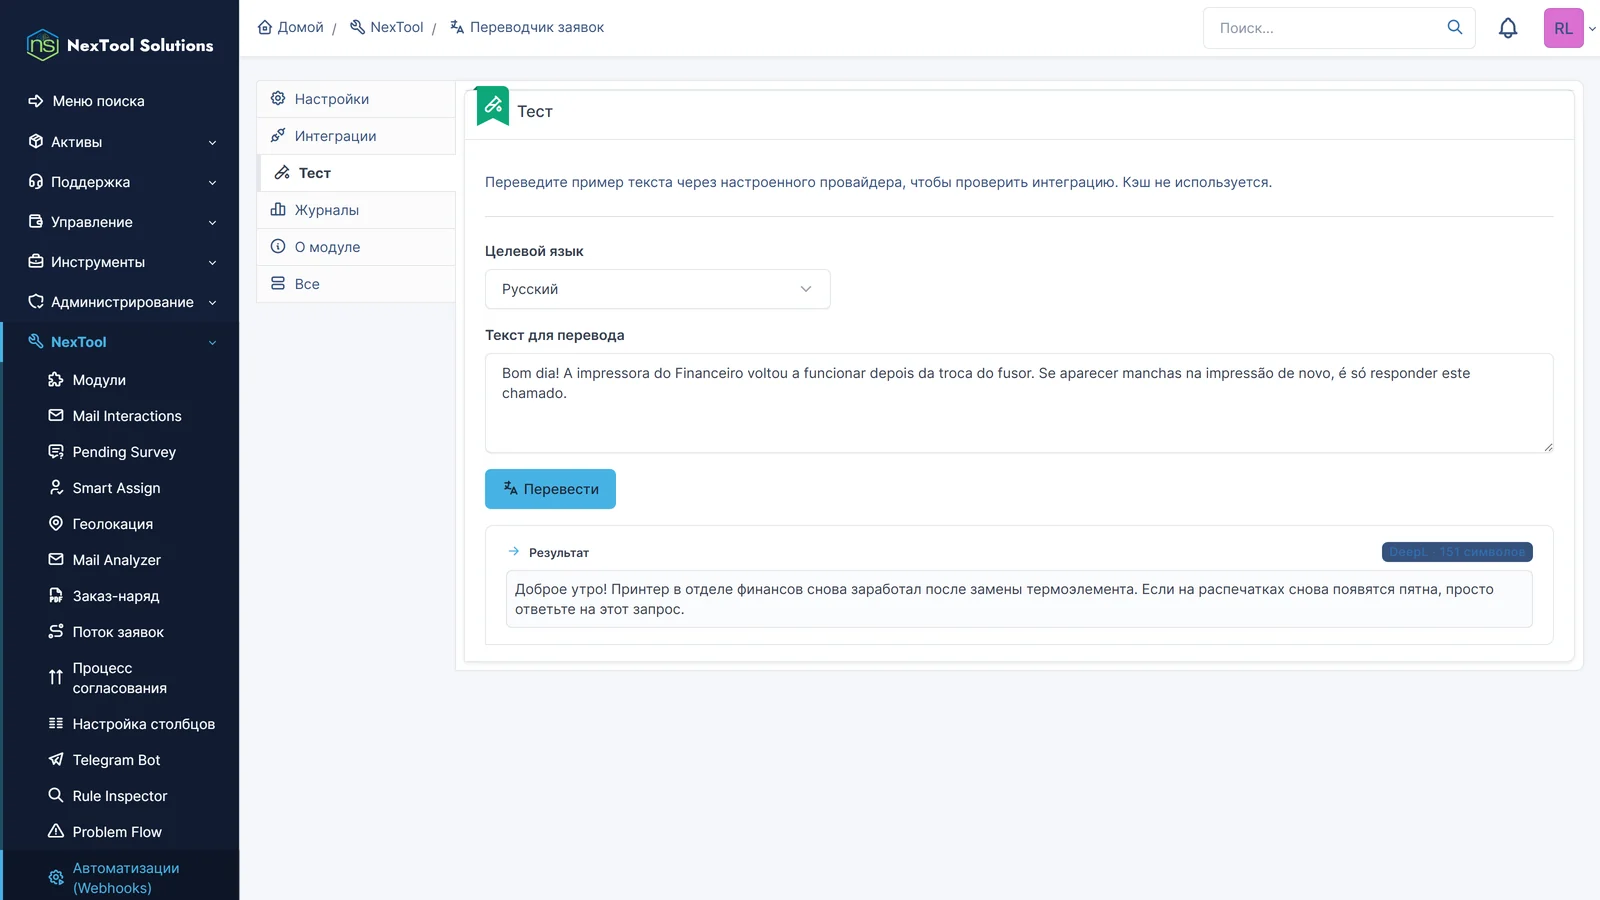Switch to the Журналы tab
This screenshot has width=1600, height=900.
tap(356, 210)
